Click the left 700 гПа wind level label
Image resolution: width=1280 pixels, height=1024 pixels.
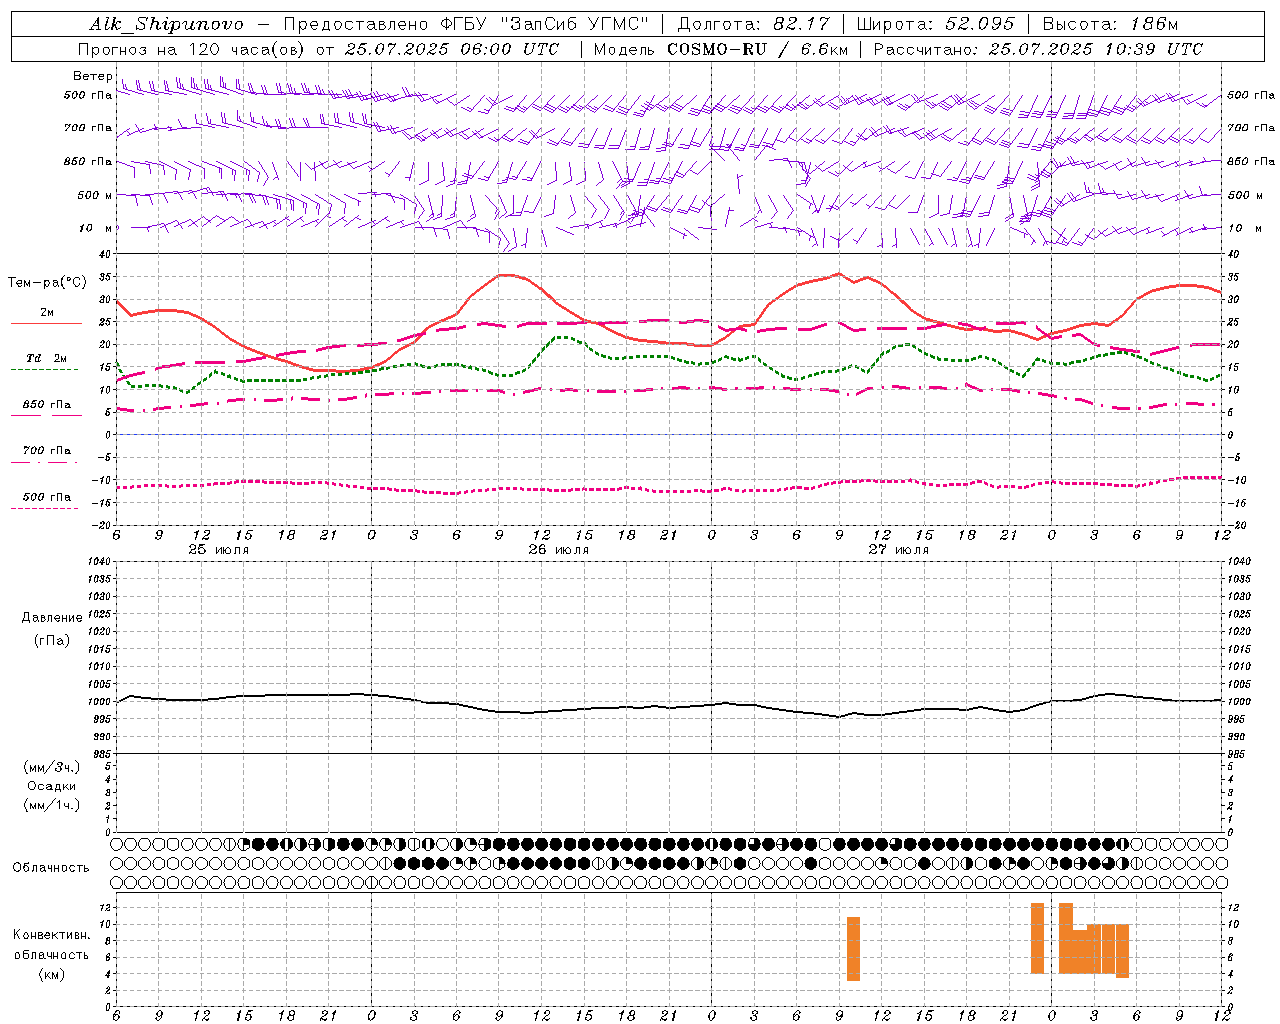(88, 128)
